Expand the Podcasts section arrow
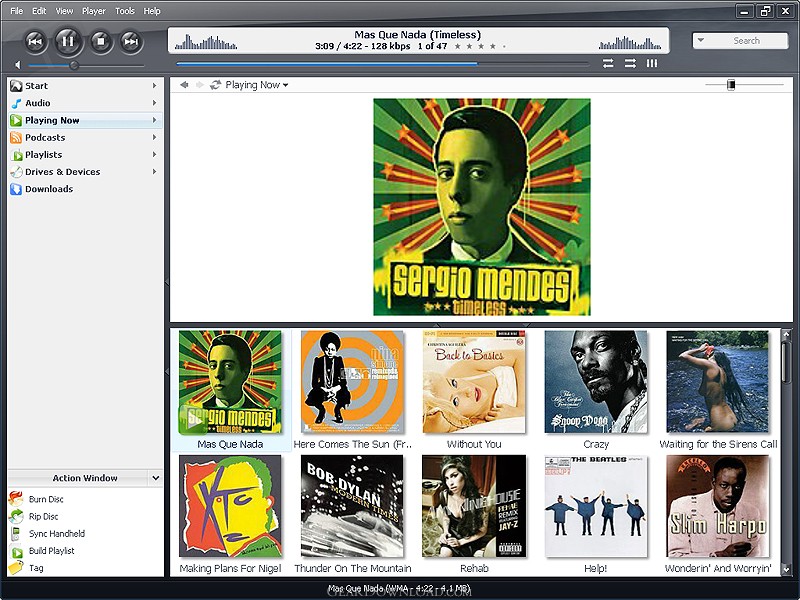800x600 pixels. tap(154, 137)
